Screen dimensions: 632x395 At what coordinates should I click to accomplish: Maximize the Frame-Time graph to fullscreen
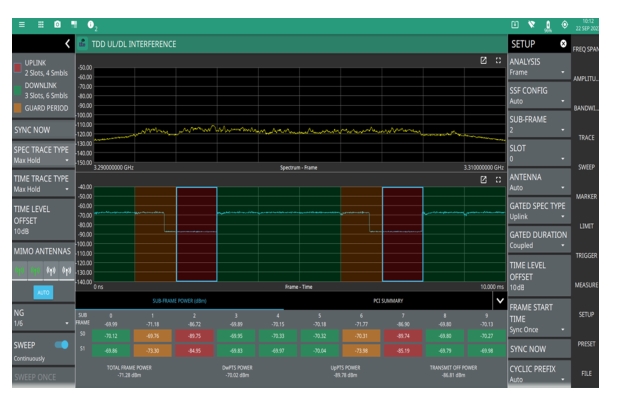[499, 180]
